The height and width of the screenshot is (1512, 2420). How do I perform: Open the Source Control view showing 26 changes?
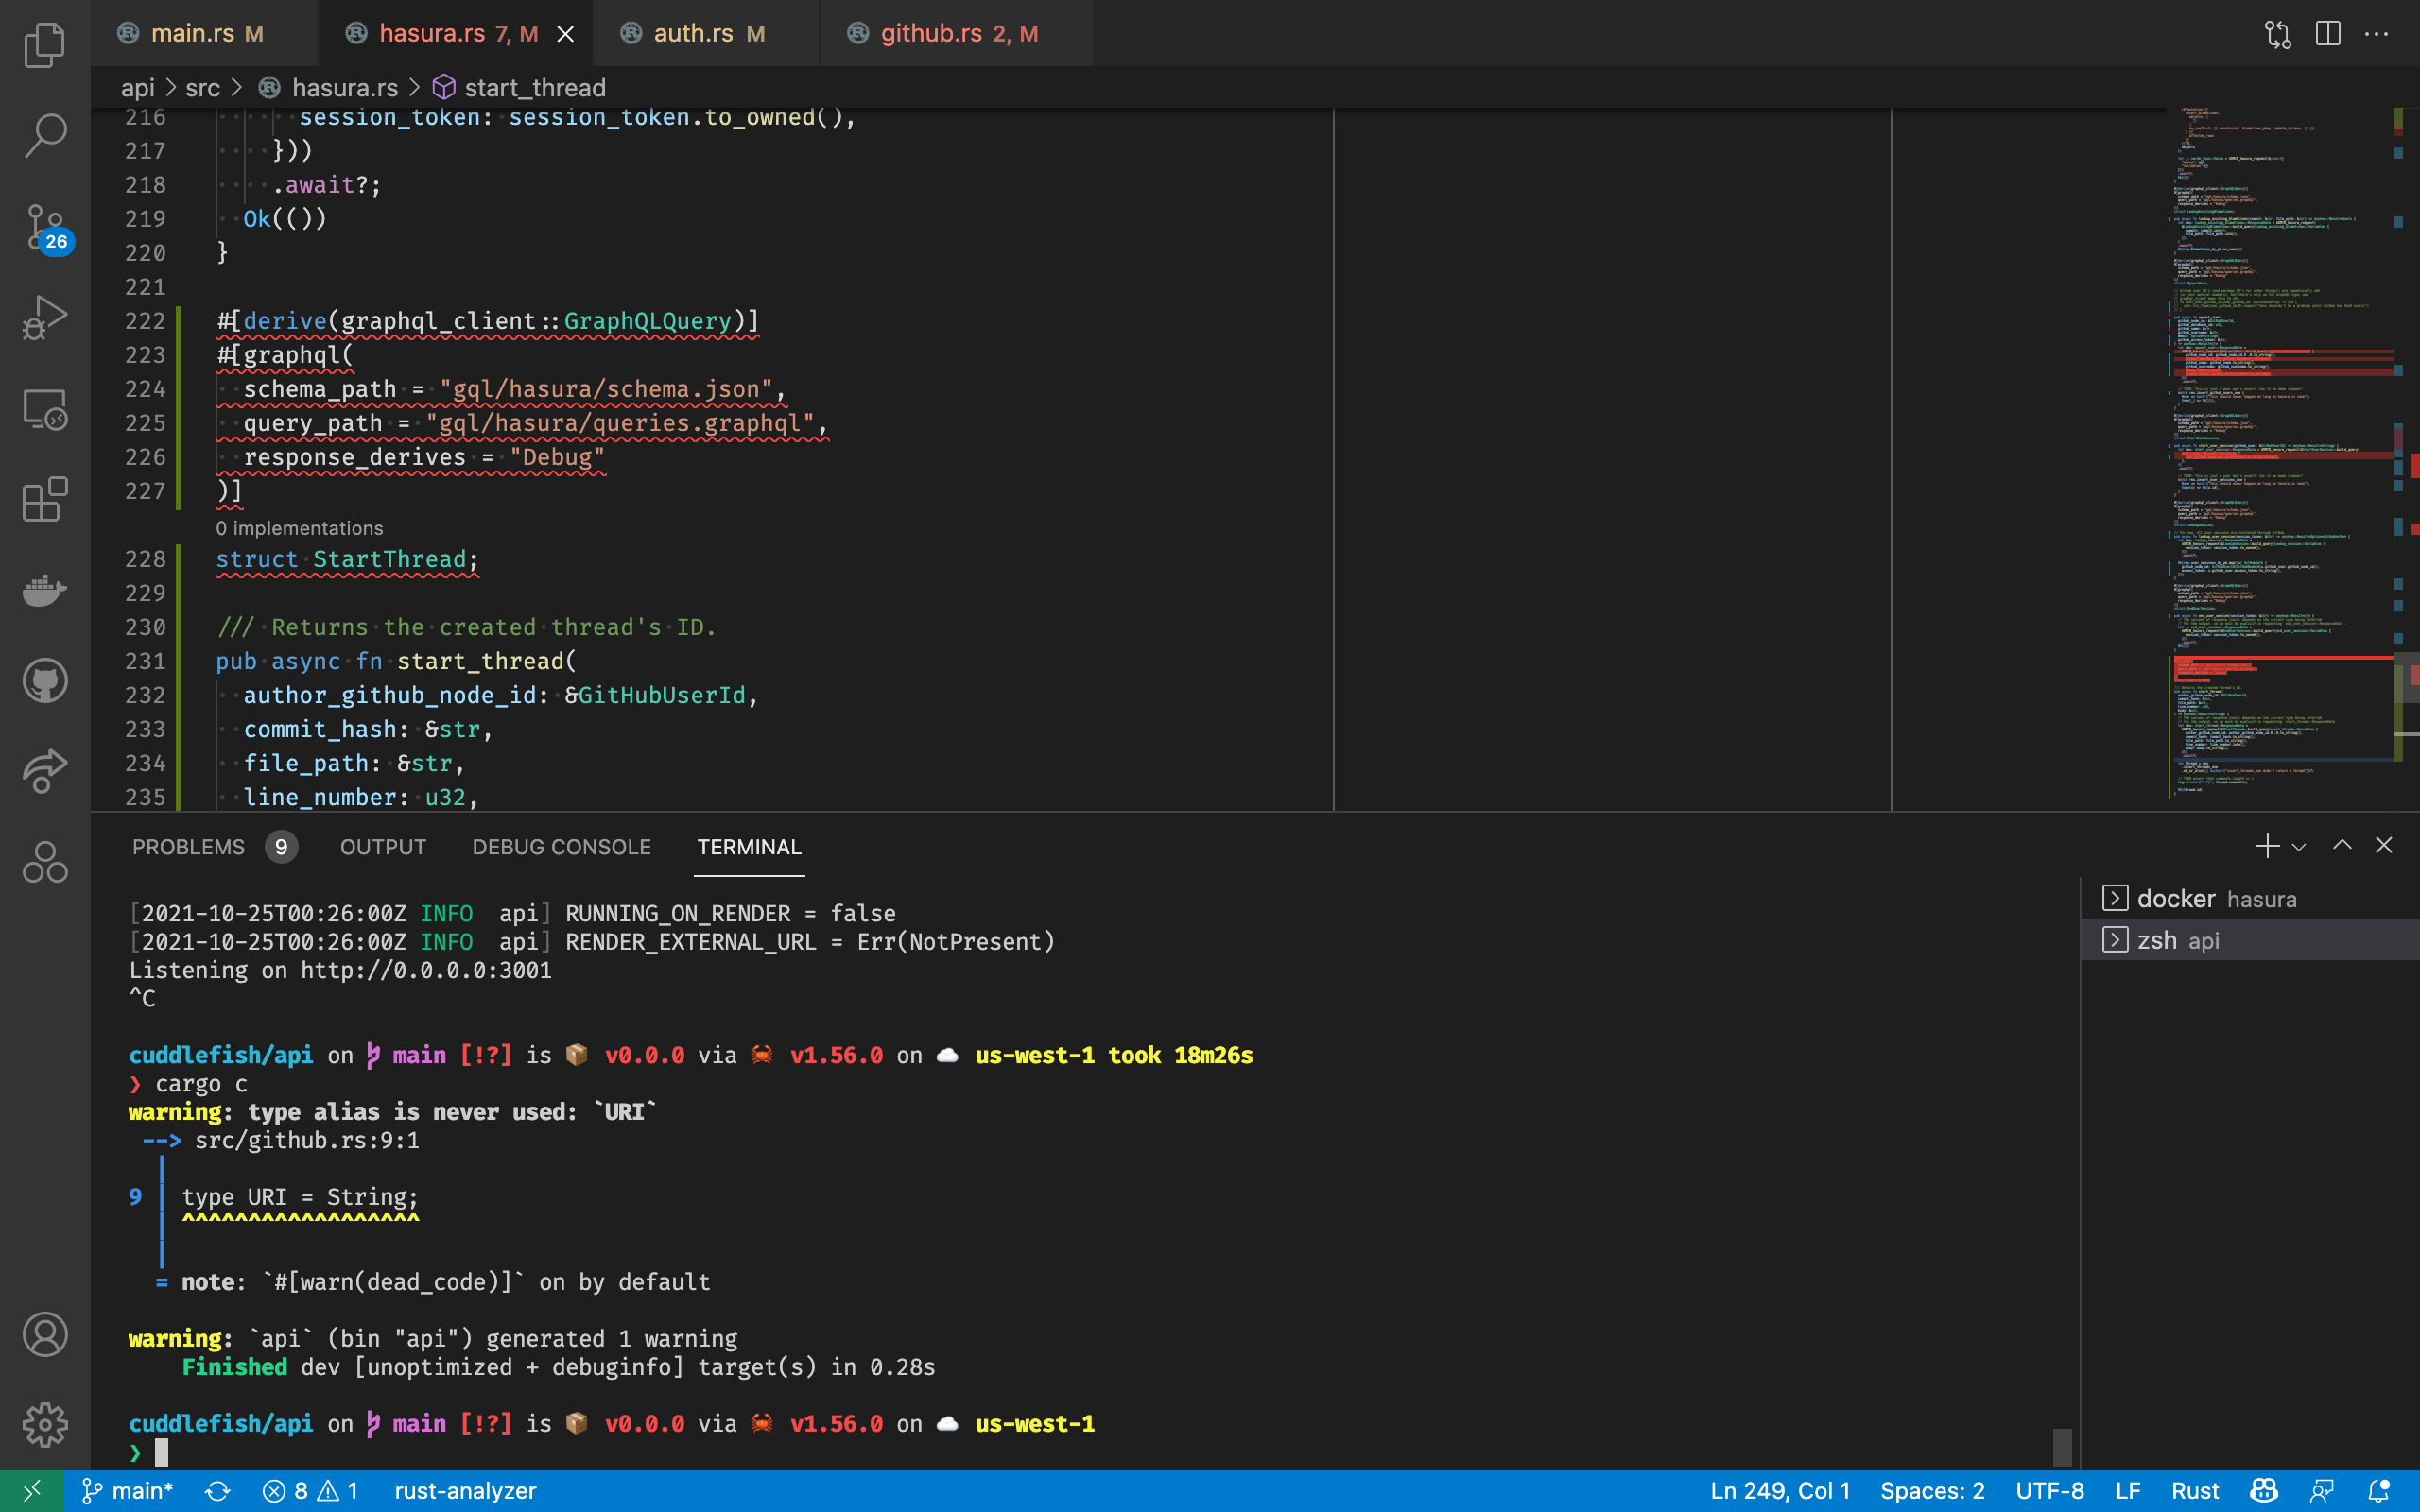pos(44,227)
